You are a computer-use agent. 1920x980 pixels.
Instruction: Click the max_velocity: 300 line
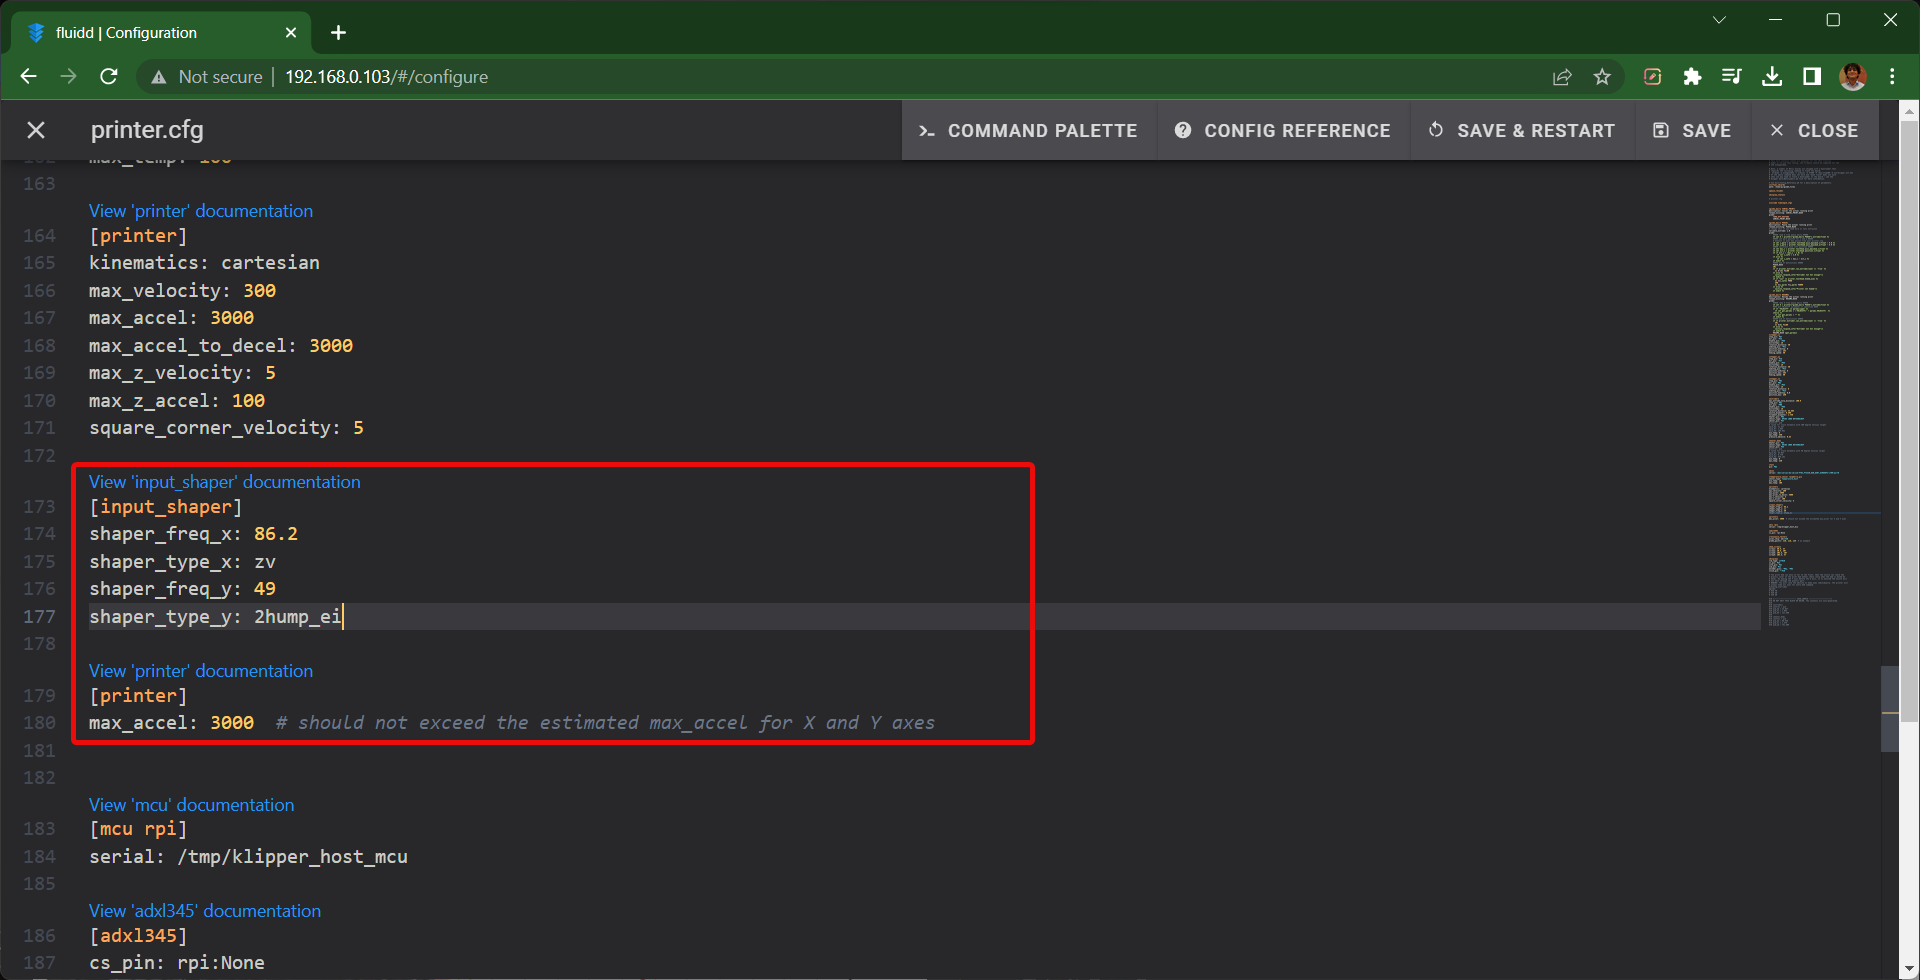click(x=182, y=291)
